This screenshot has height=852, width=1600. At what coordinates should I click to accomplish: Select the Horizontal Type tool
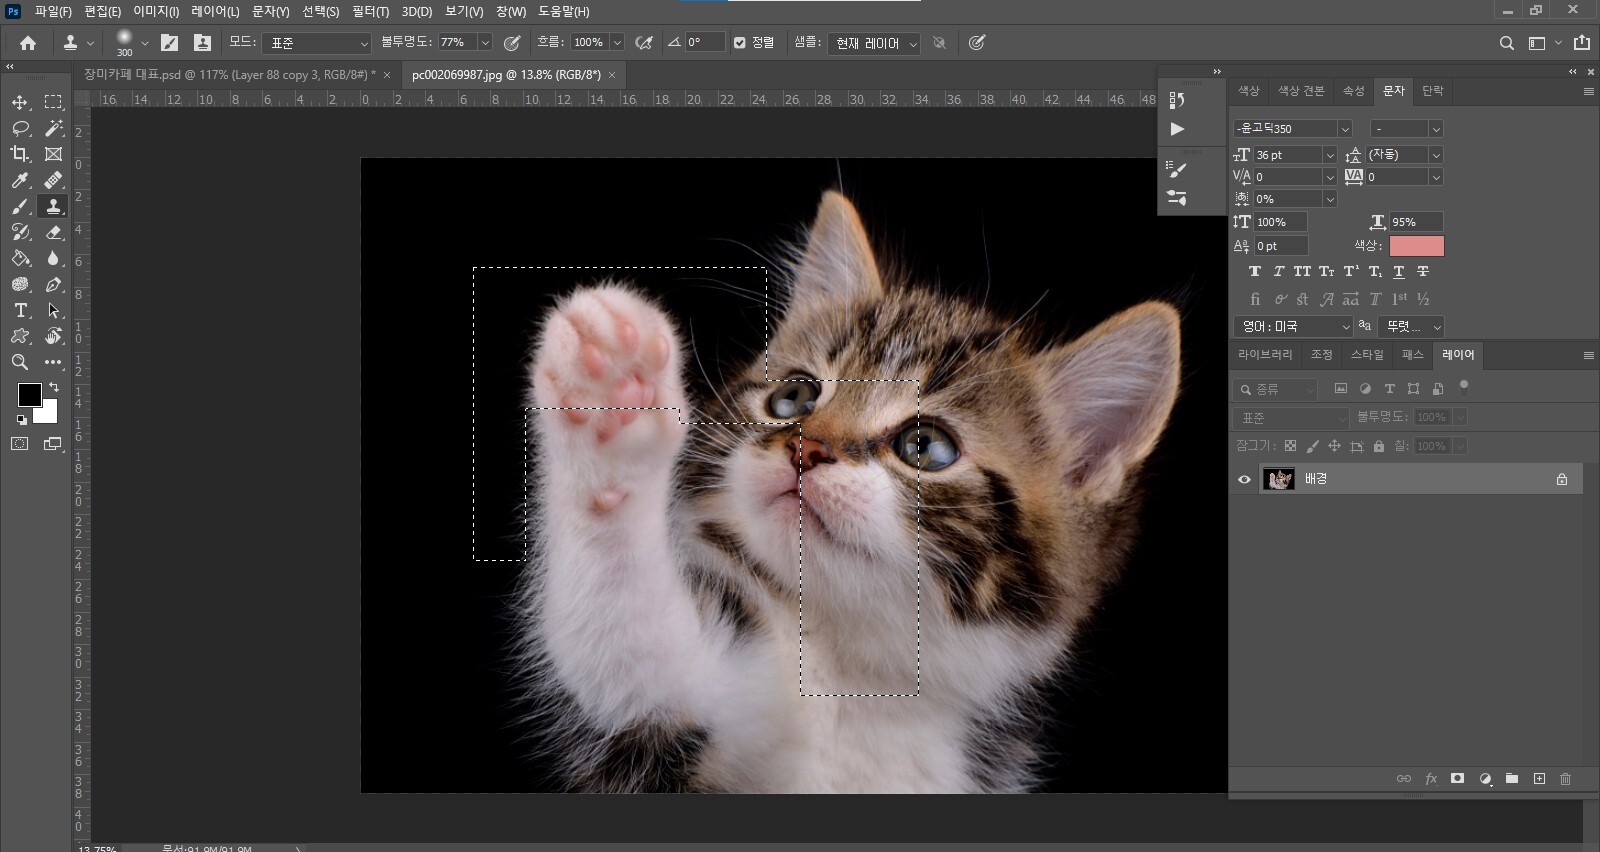pyautogui.click(x=20, y=310)
